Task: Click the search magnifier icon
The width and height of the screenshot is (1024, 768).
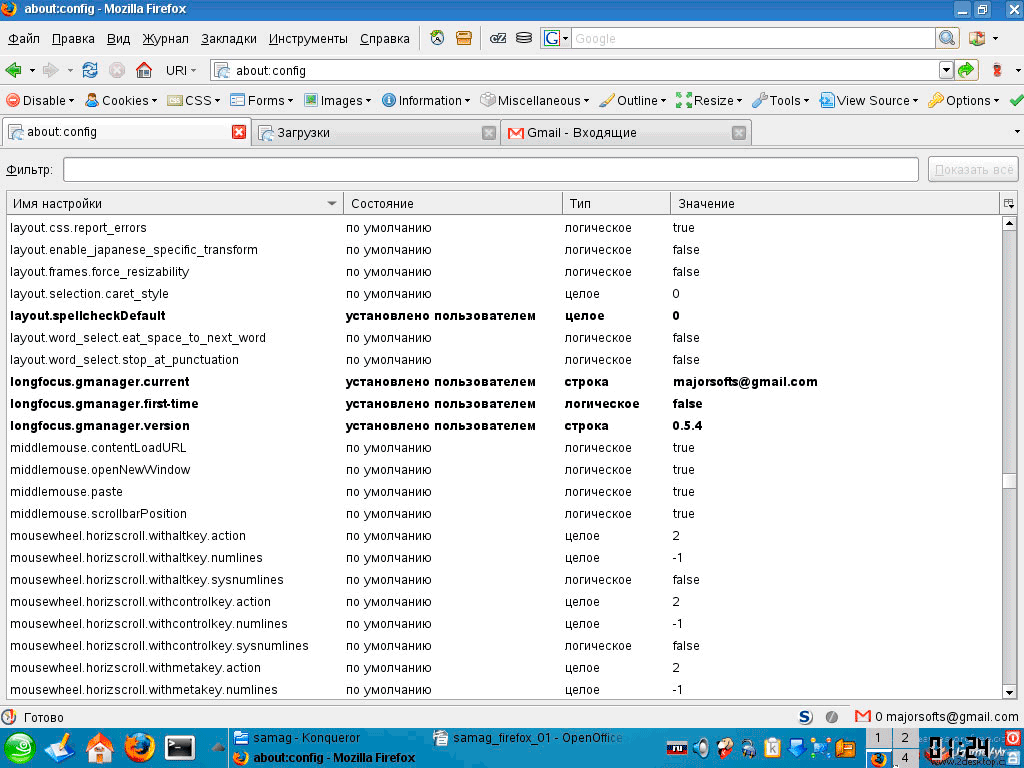Action: [x=947, y=38]
